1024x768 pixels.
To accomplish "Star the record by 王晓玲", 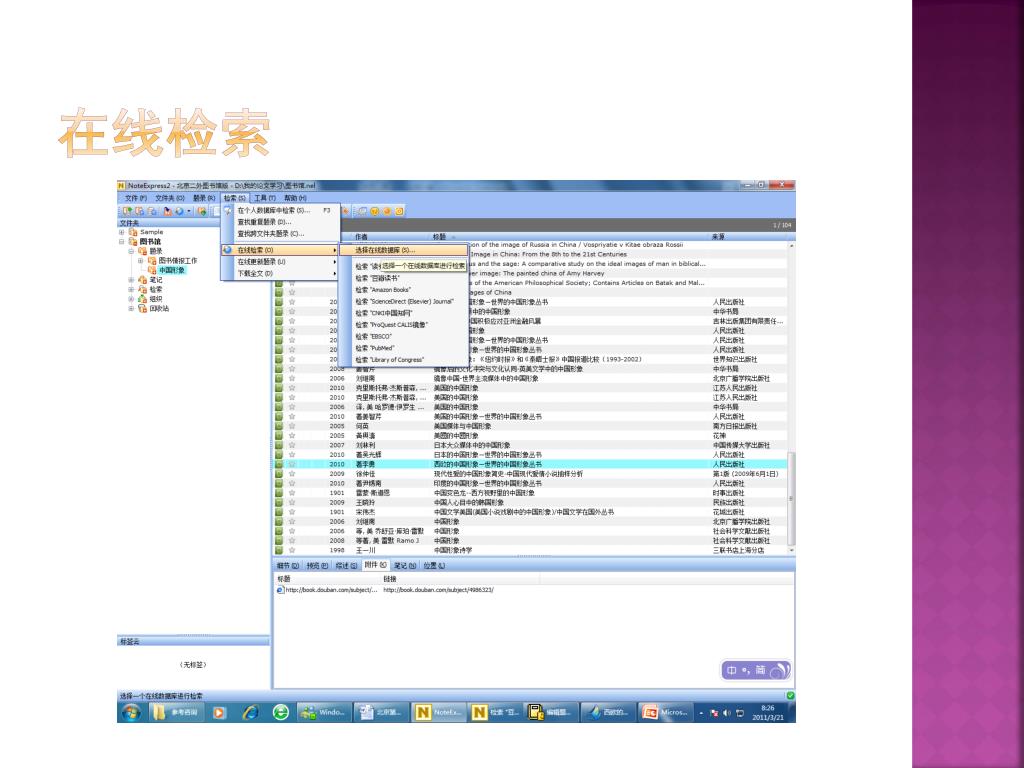I will coord(292,503).
